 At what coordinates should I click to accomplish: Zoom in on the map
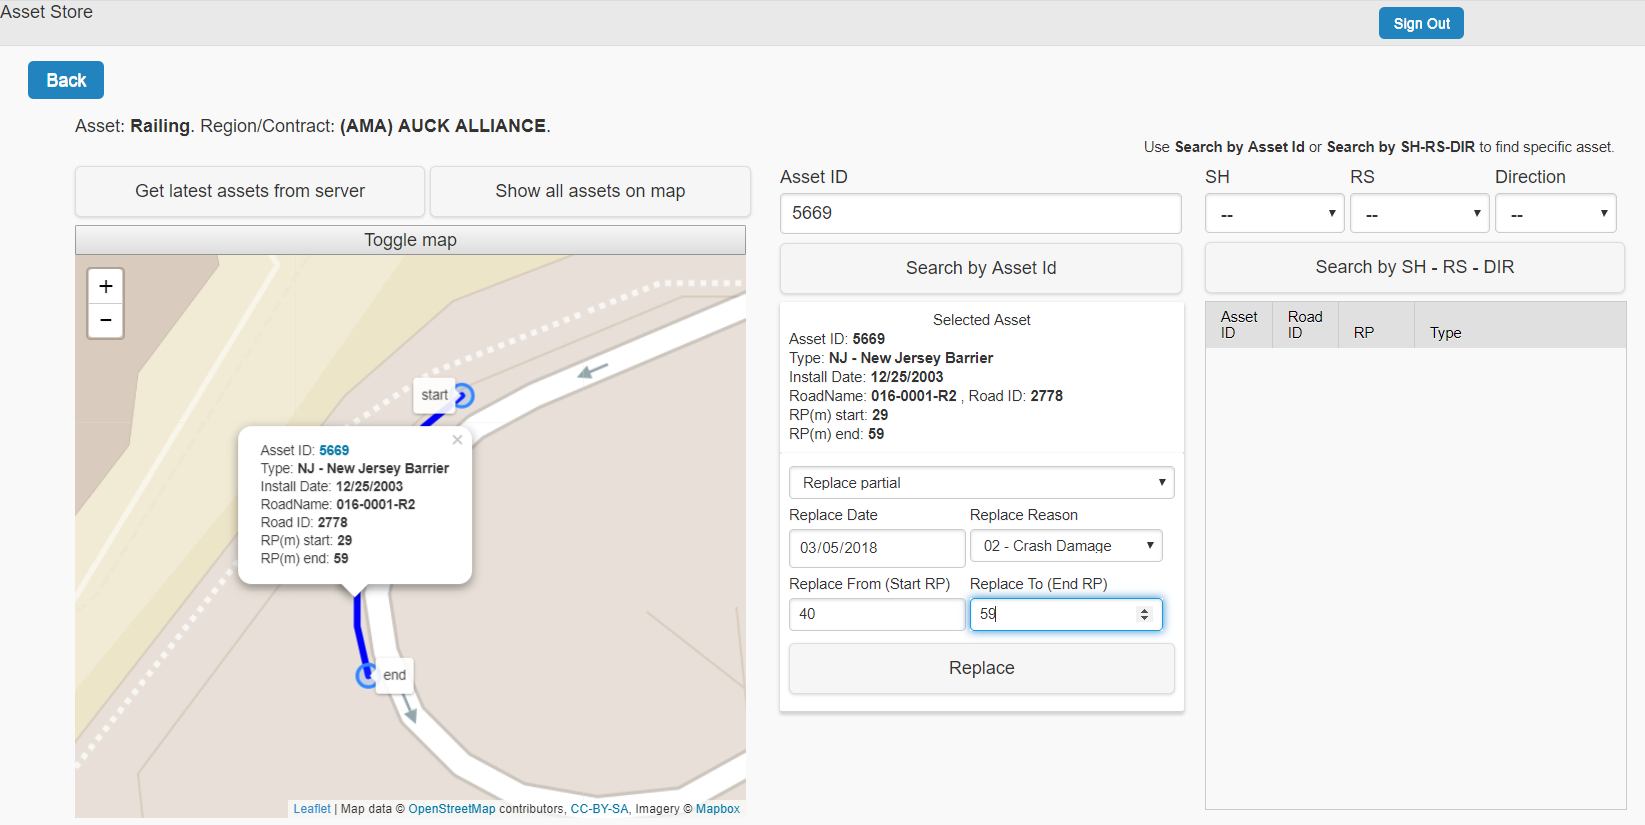click(105, 287)
